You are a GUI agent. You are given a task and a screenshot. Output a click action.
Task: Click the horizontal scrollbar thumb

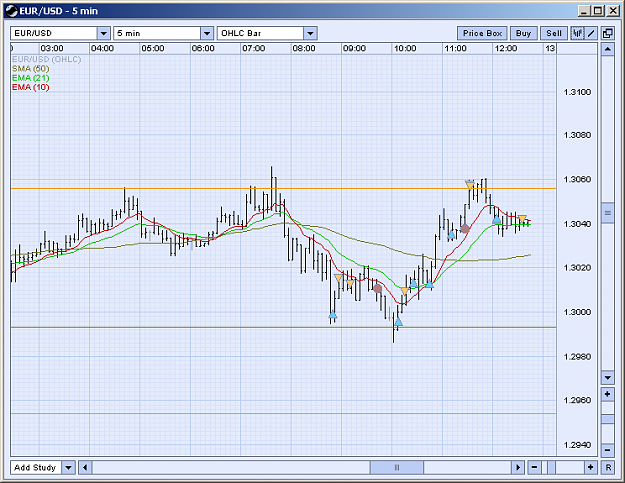(397, 467)
